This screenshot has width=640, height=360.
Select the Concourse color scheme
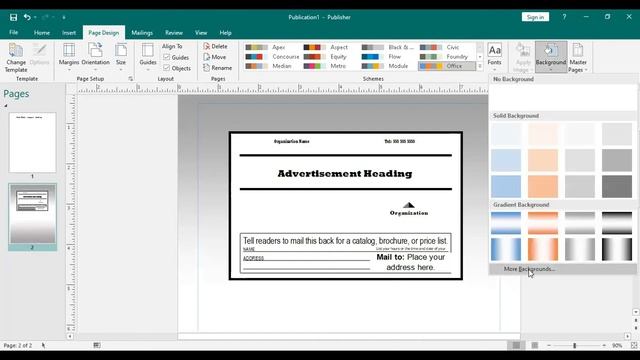coord(271,57)
